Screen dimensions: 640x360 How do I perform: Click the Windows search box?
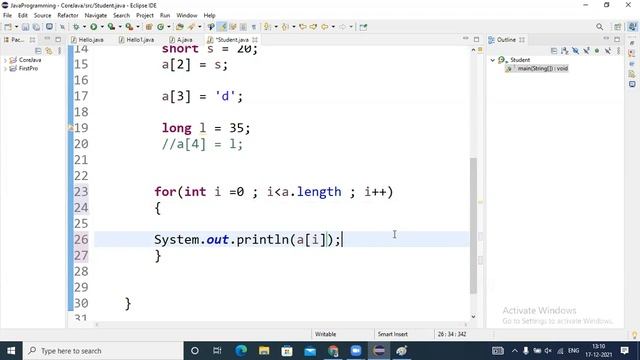[x=102, y=351]
